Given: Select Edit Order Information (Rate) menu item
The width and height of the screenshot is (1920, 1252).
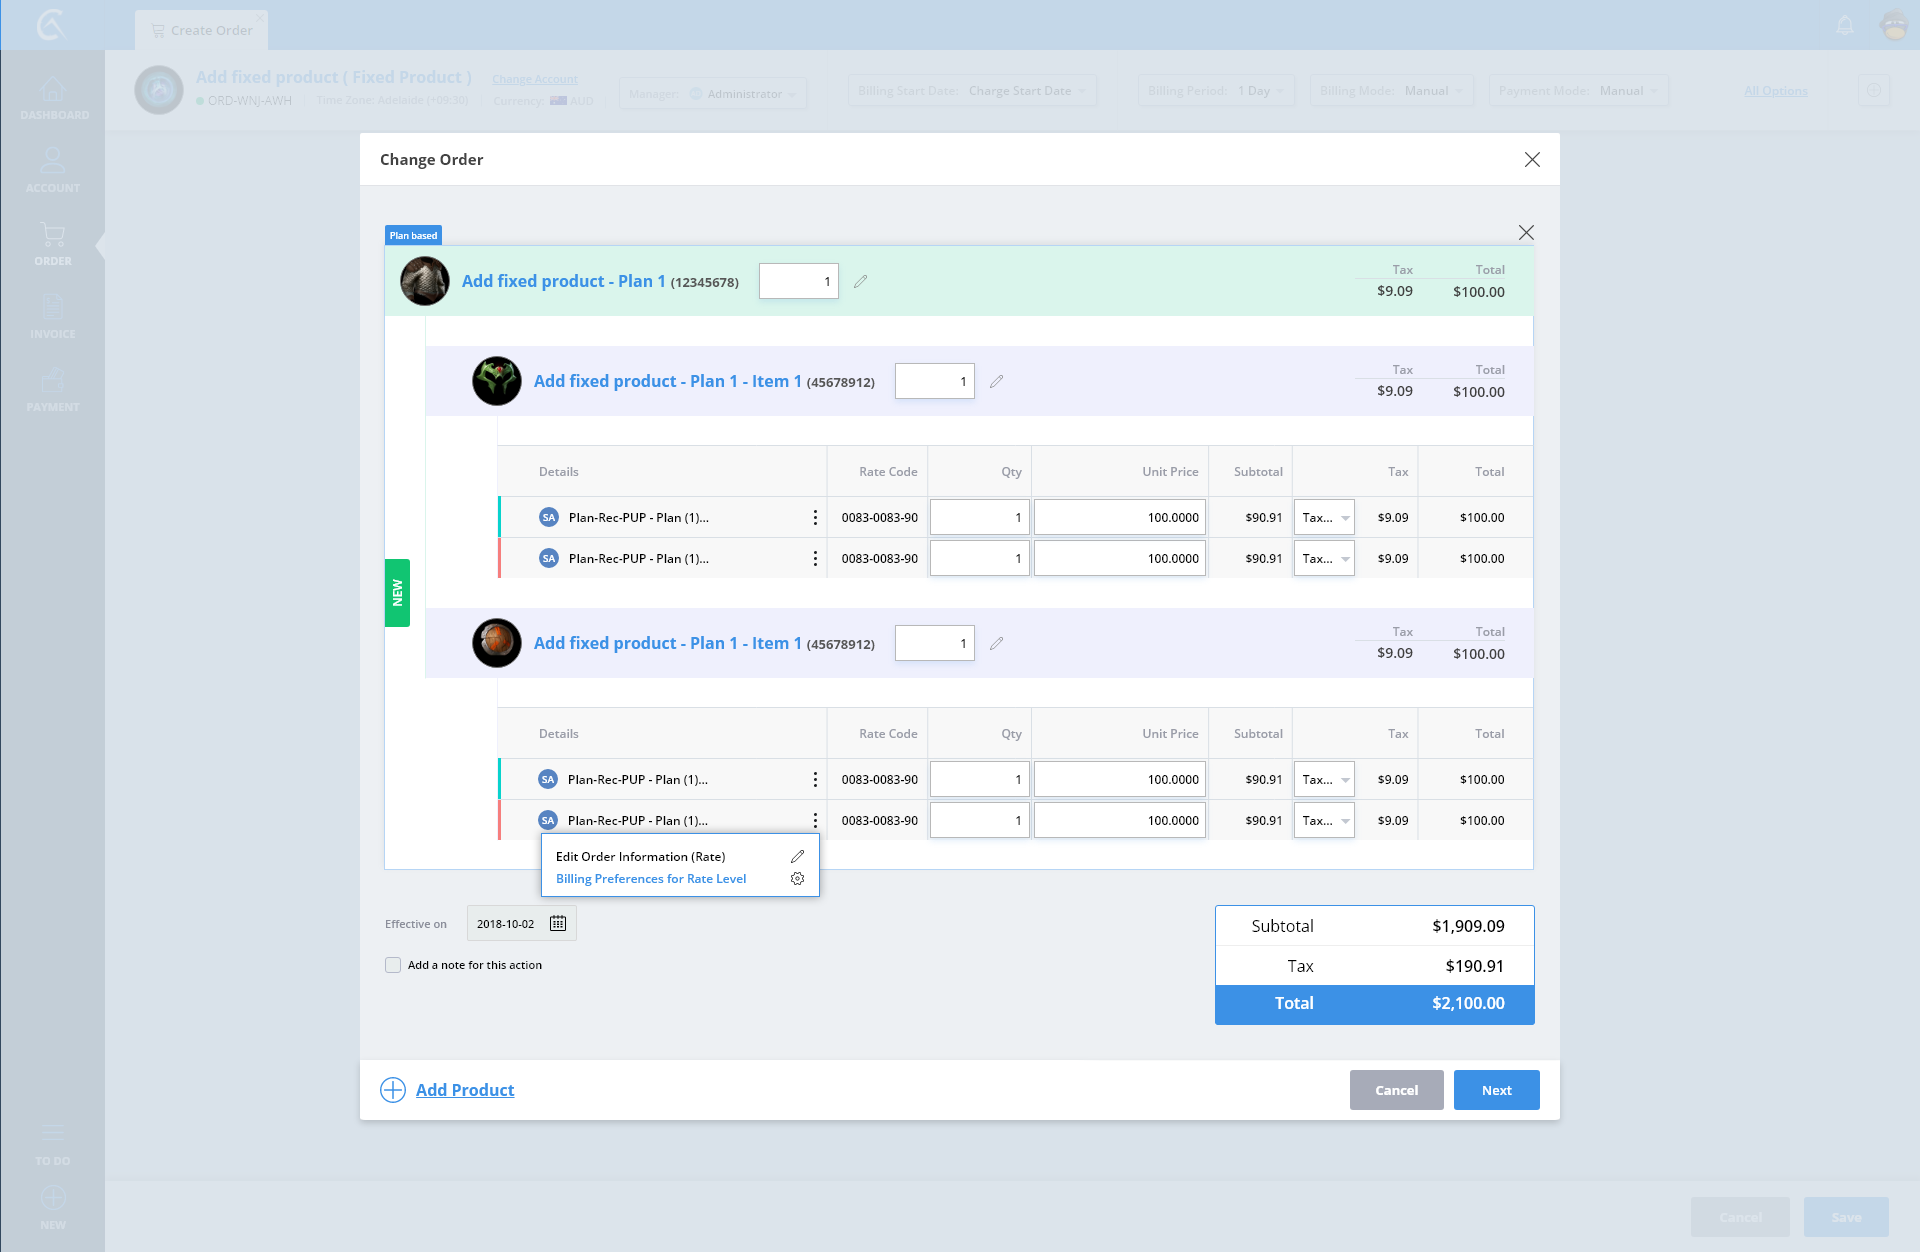Looking at the screenshot, I should point(640,857).
